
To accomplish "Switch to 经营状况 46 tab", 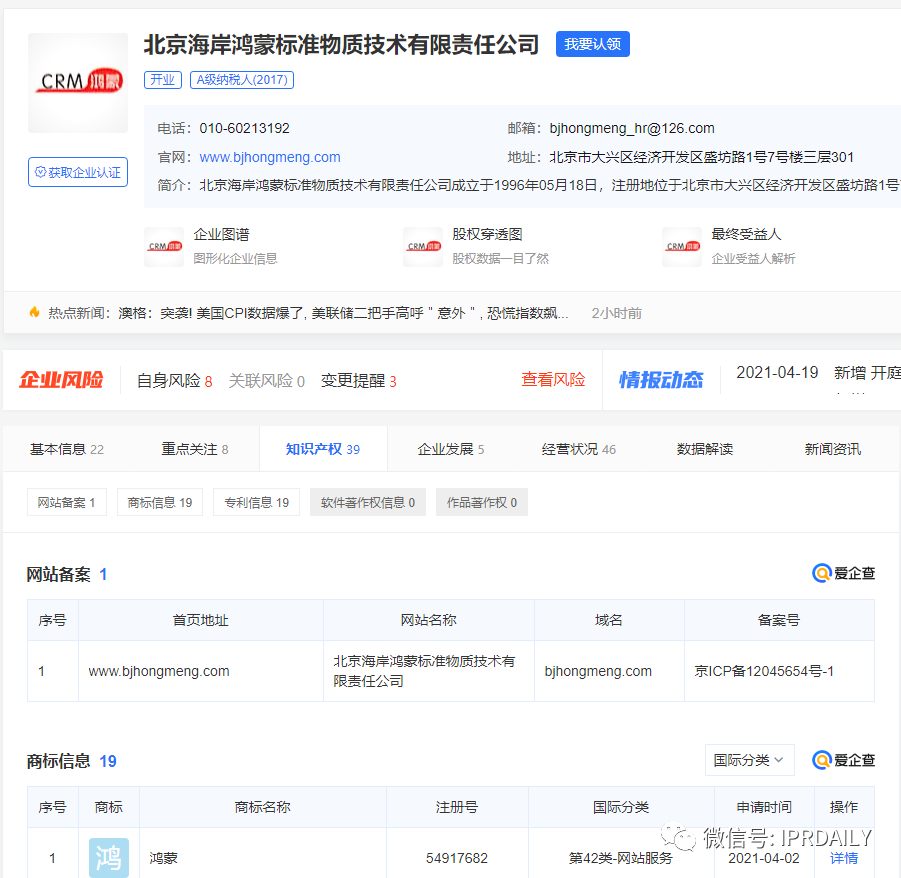I will coord(579,449).
